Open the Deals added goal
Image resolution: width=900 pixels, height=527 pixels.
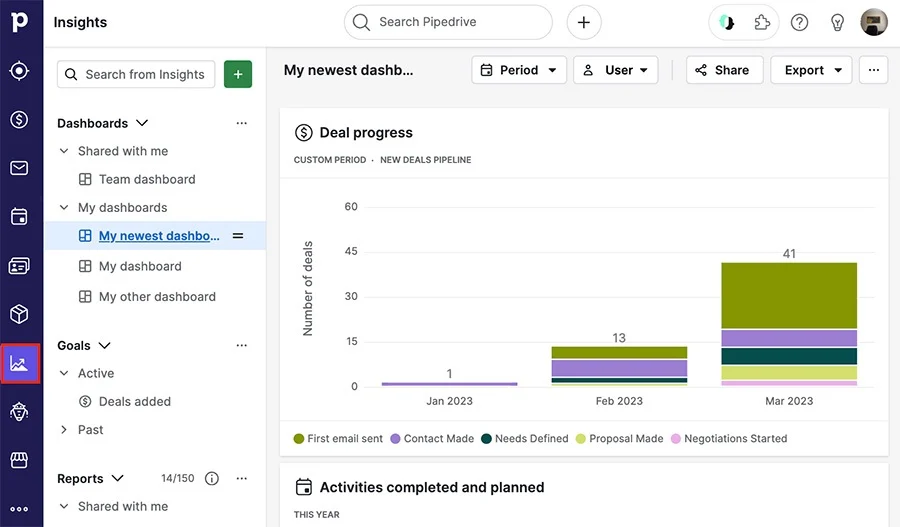[x=134, y=402]
